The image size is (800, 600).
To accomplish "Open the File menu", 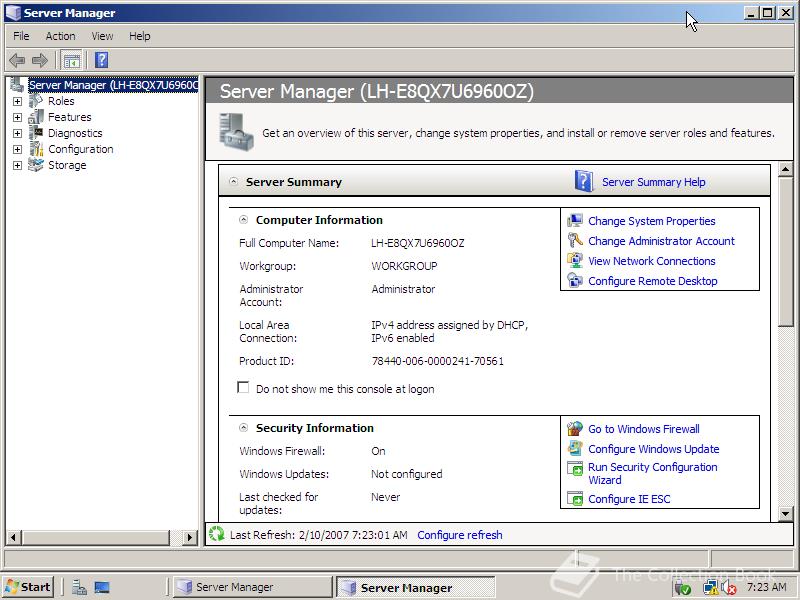I will pos(21,36).
